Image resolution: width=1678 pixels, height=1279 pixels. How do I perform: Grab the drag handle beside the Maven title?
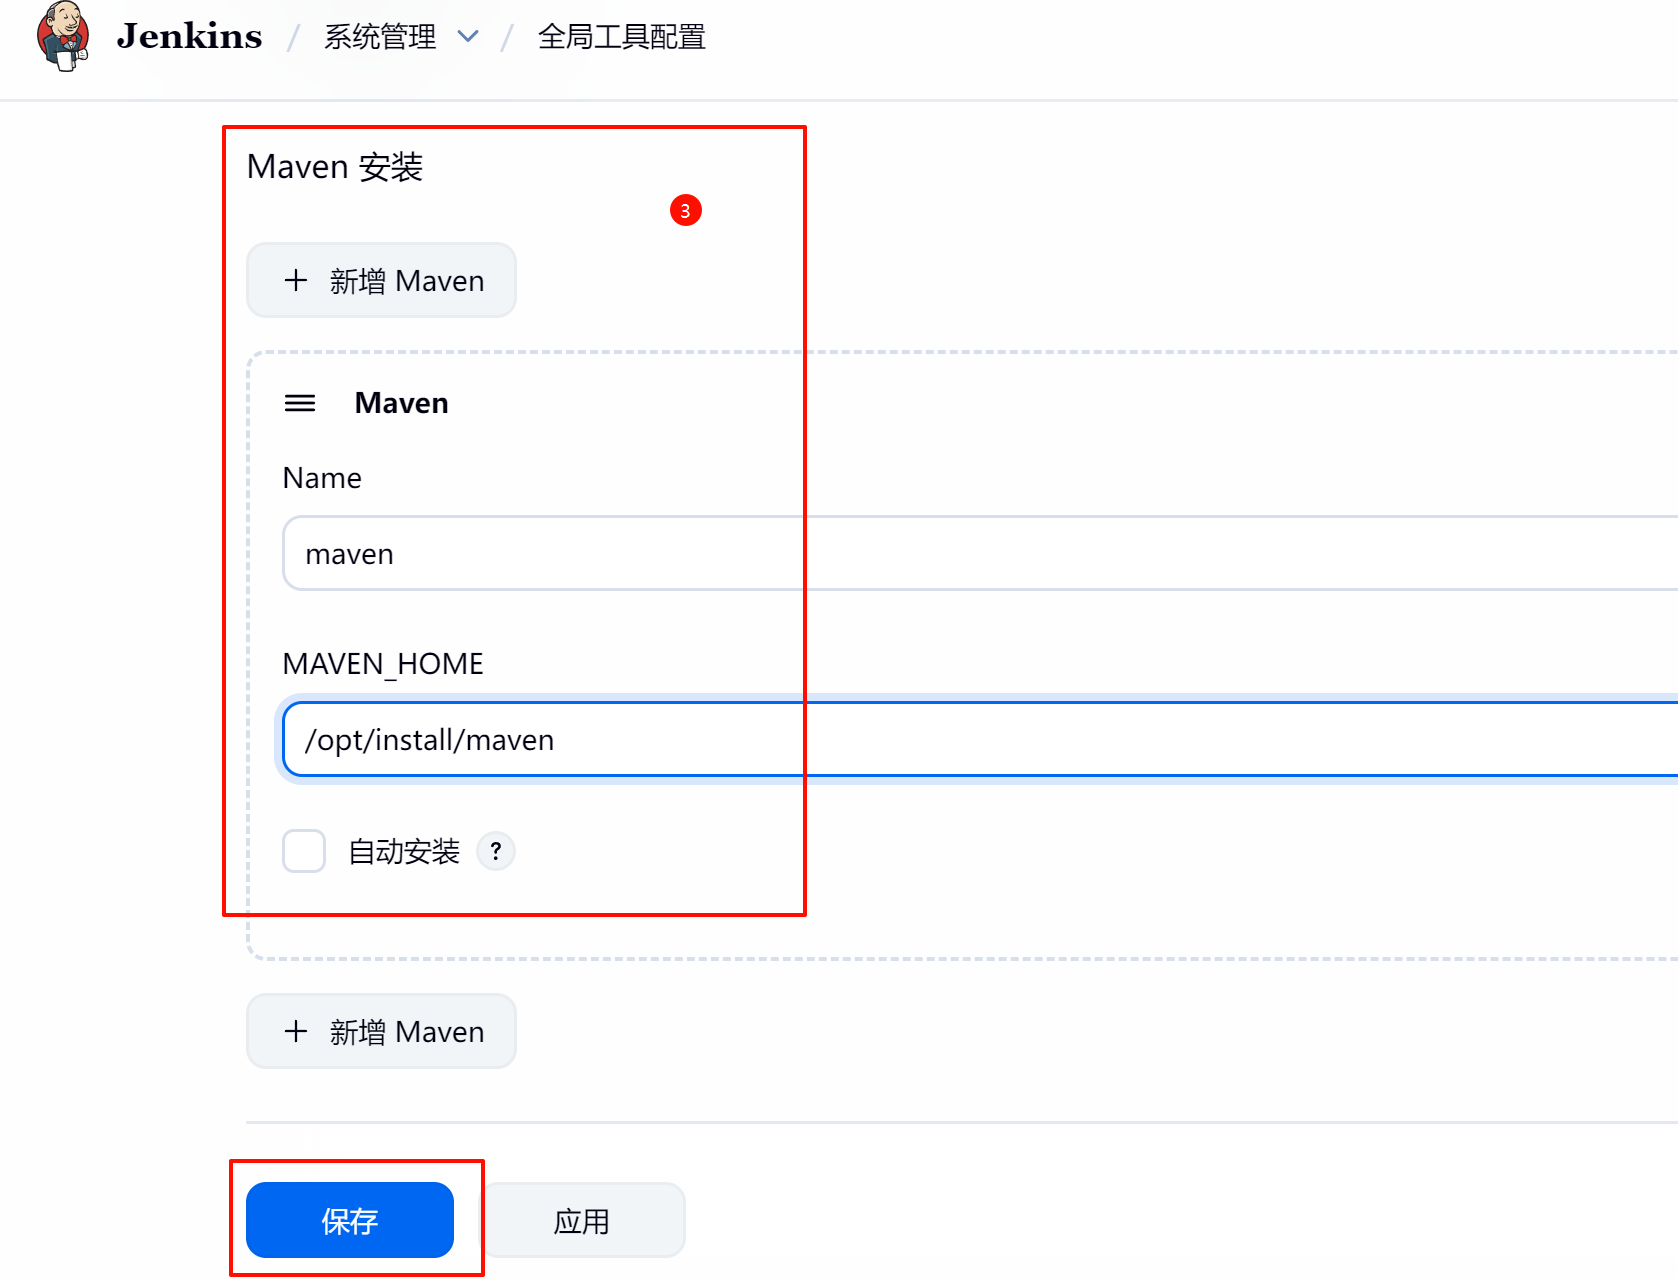point(300,403)
